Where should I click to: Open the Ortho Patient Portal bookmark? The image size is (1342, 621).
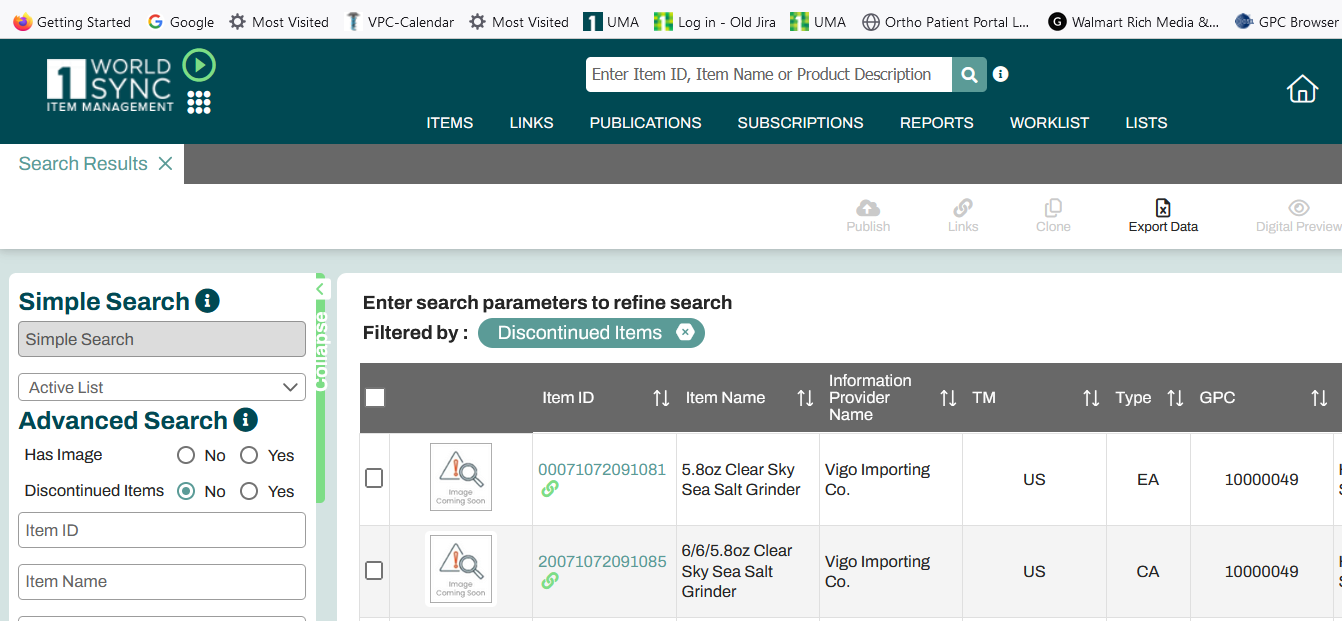(945, 22)
